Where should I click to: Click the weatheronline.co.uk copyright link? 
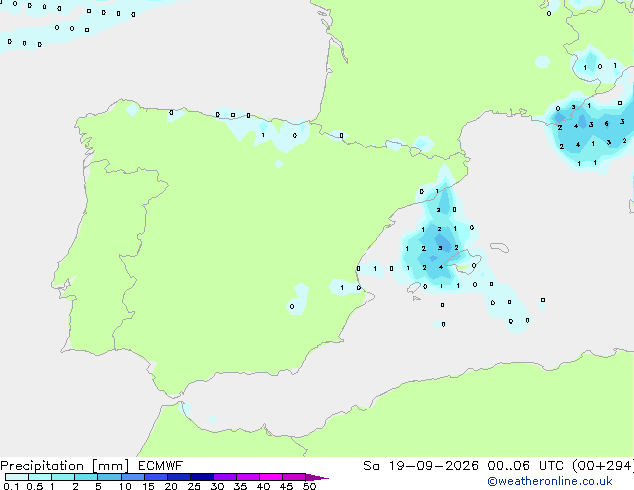(550, 481)
